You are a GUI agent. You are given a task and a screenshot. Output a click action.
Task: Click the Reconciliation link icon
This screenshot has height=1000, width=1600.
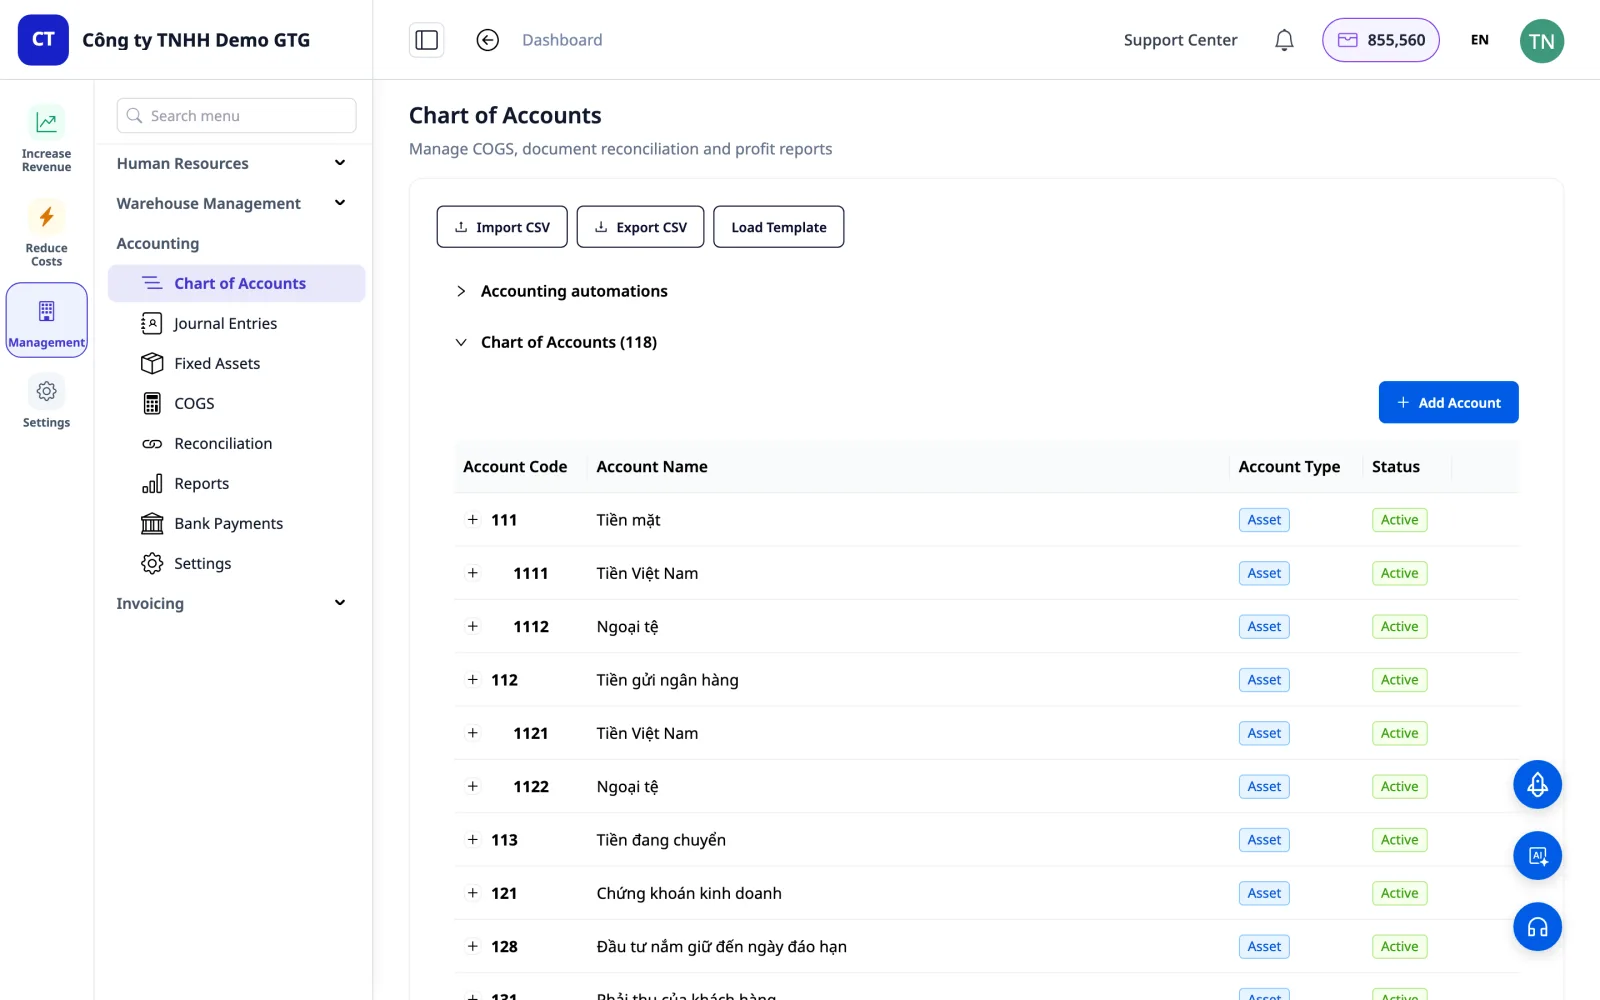pyautogui.click(x=152, y=443)
